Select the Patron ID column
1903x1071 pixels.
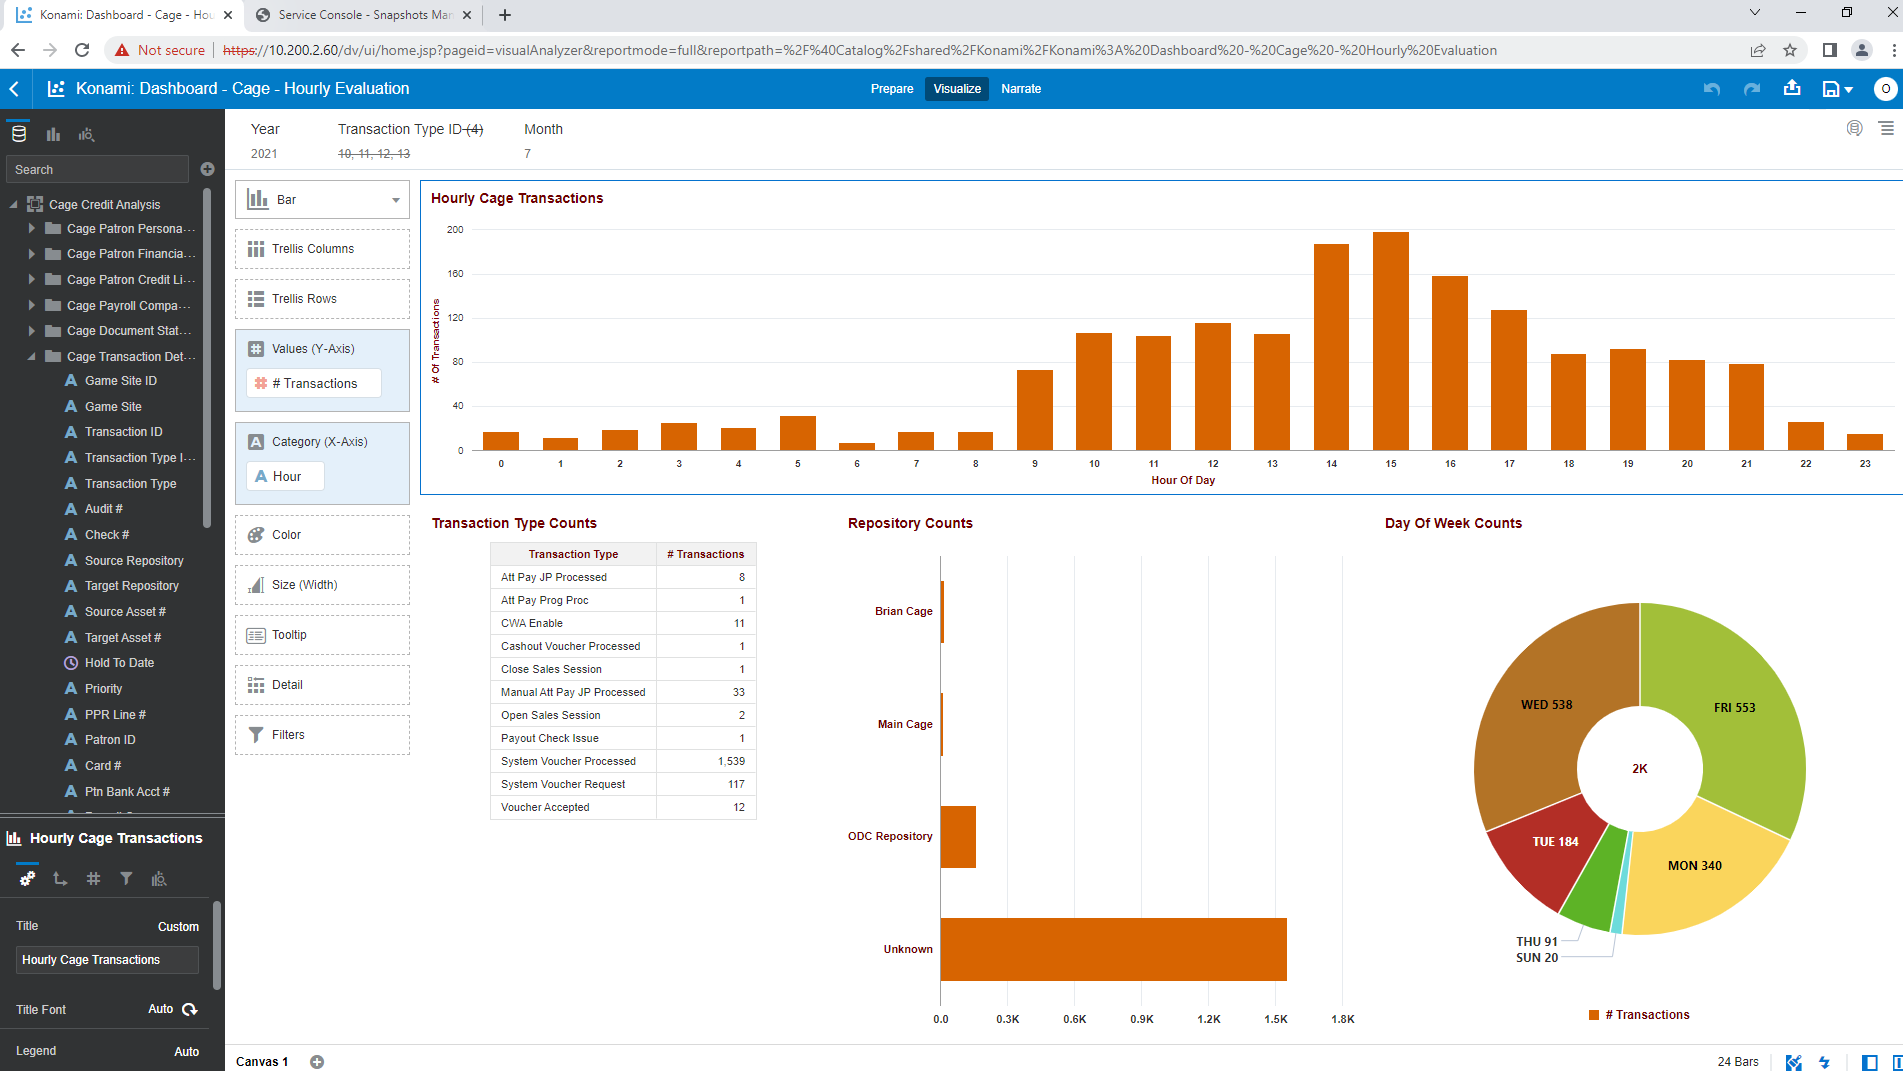[x=110, y=740]
